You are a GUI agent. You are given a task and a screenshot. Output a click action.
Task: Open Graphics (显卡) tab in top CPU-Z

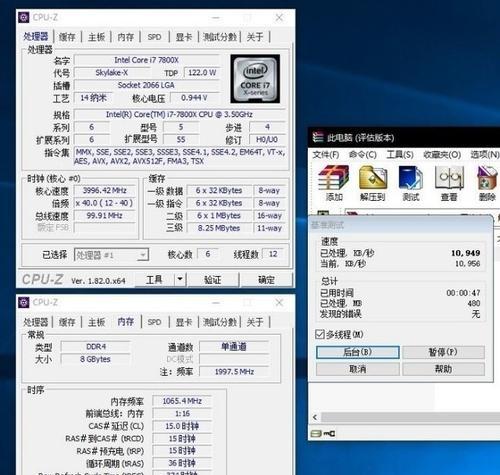[184, 37]
